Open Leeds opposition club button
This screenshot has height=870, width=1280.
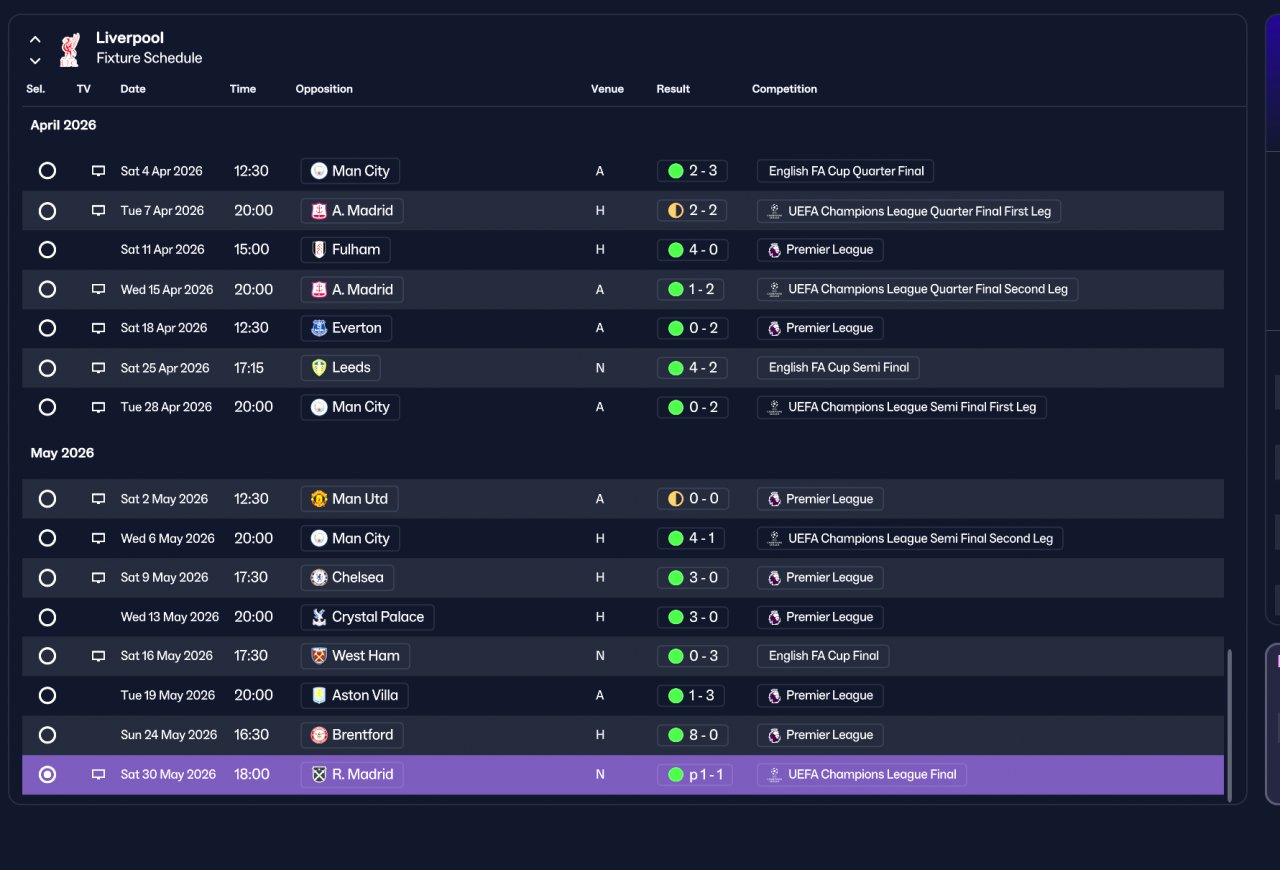pos(340,368)
